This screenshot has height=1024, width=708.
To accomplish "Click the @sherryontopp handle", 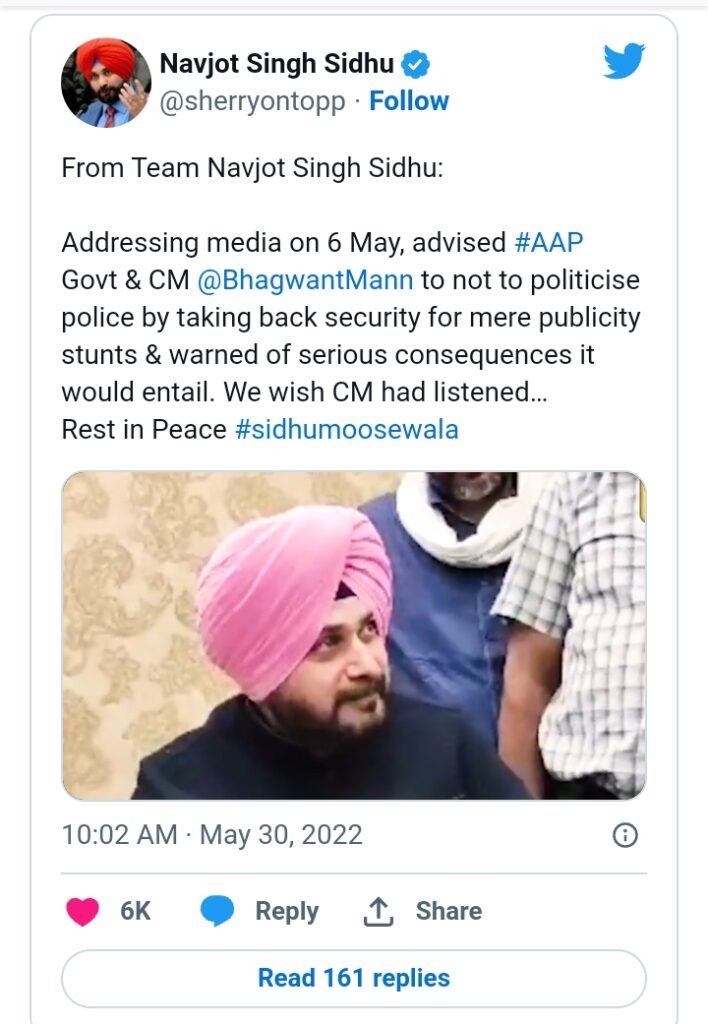I will [x=253, y=101].
